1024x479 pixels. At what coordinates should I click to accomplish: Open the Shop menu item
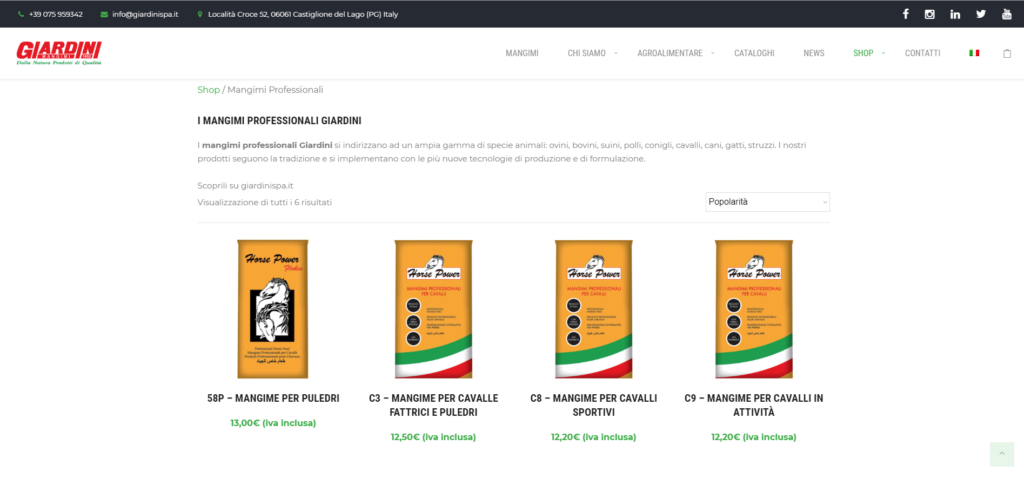point(863,54)
